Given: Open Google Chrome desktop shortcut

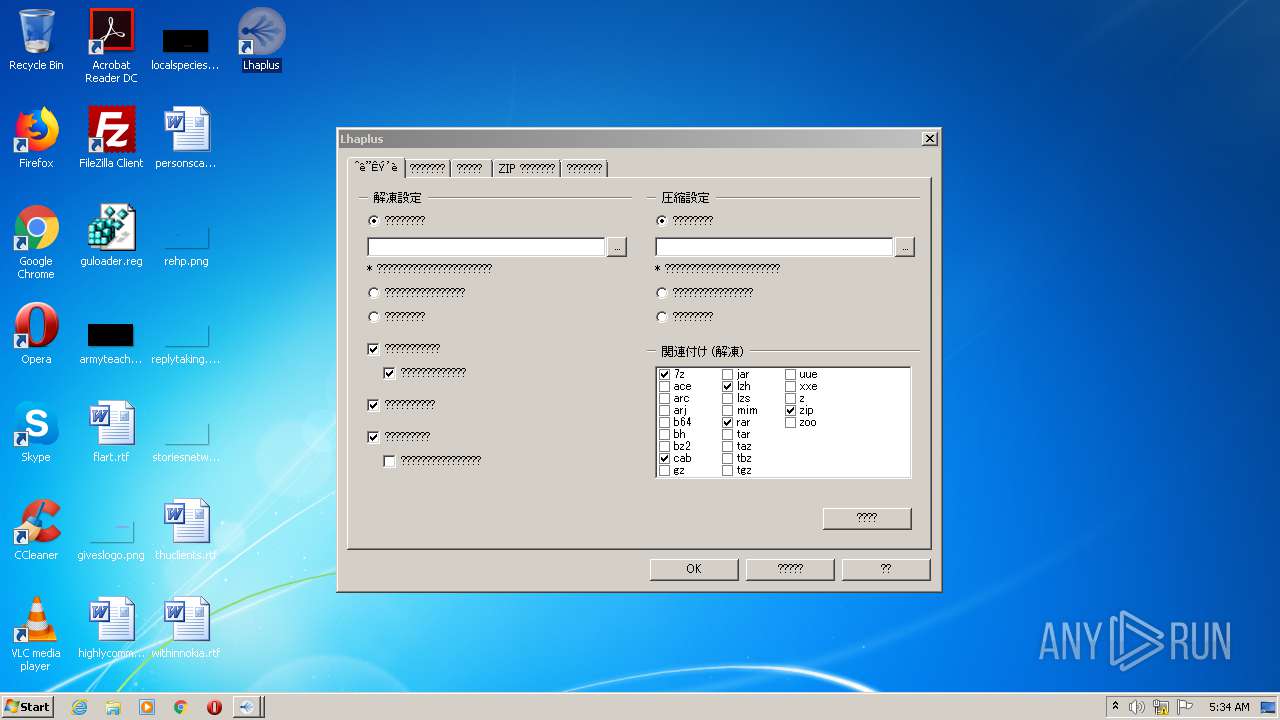Looking at the screenshot, I should pos(36,243).
